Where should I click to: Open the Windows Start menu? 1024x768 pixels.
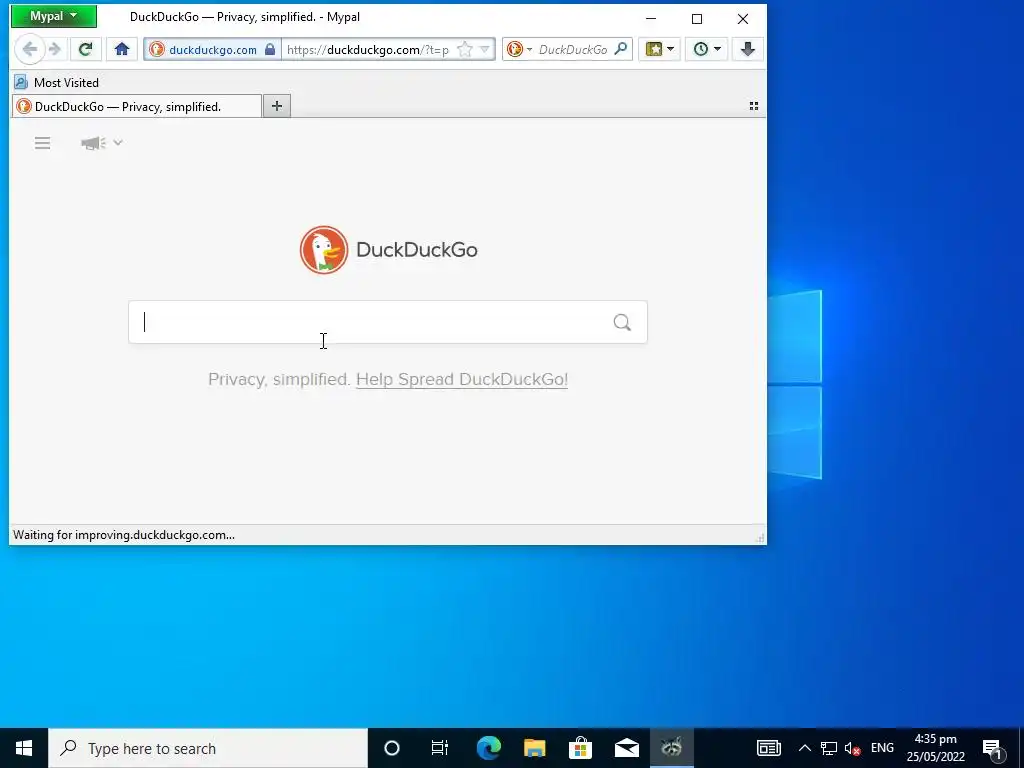pyautogui.click(x=24, y=748)
